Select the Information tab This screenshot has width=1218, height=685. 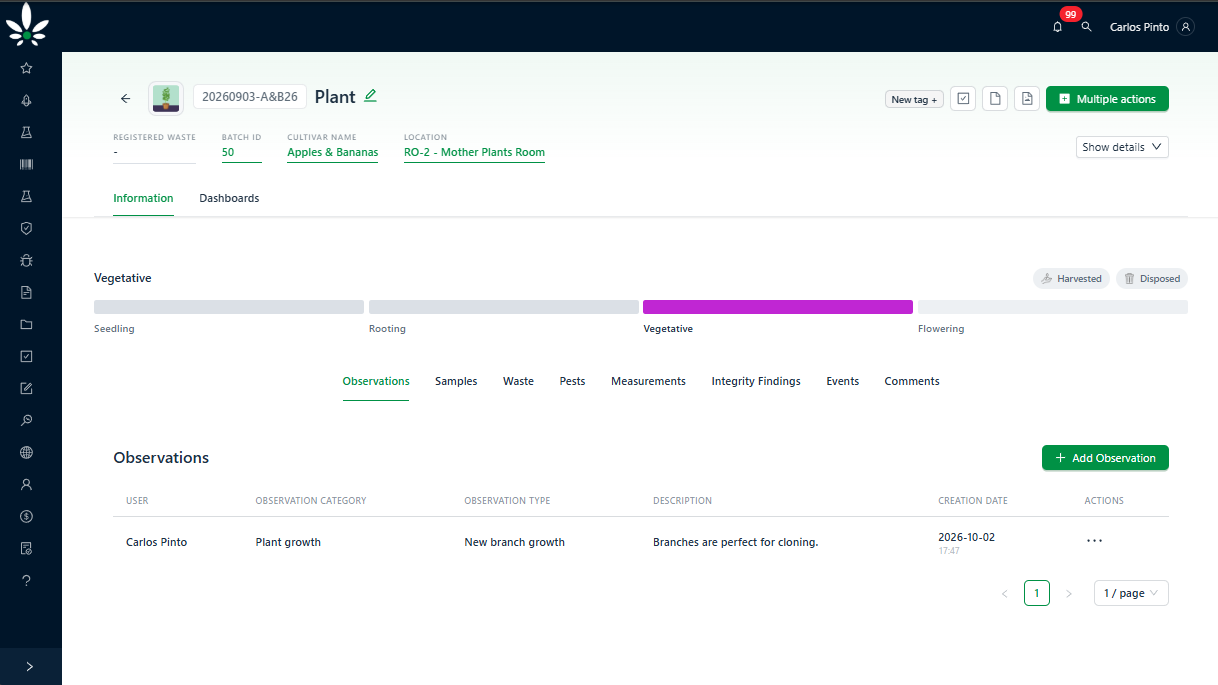pyautogui.click(x=143, y=198)
